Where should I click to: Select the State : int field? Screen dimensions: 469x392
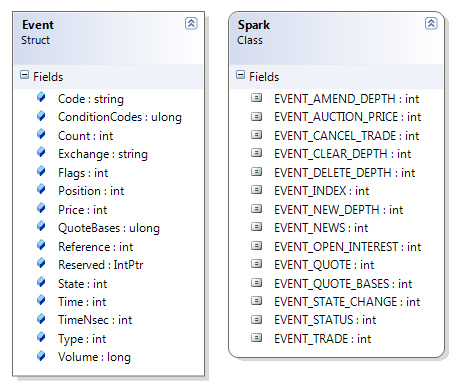click(x=82, y=284)
